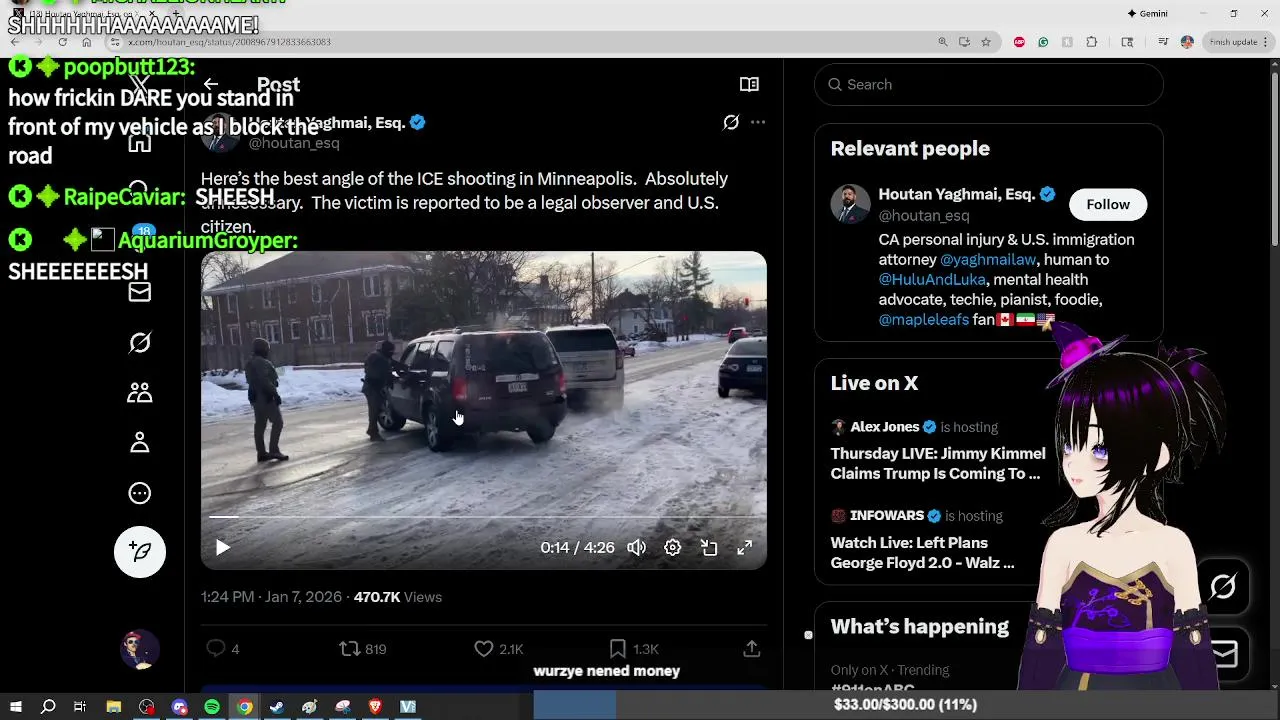The image size is (1280, 720).
Task: Open the Gemini button in Chrome
Action: pos(1147,13)
